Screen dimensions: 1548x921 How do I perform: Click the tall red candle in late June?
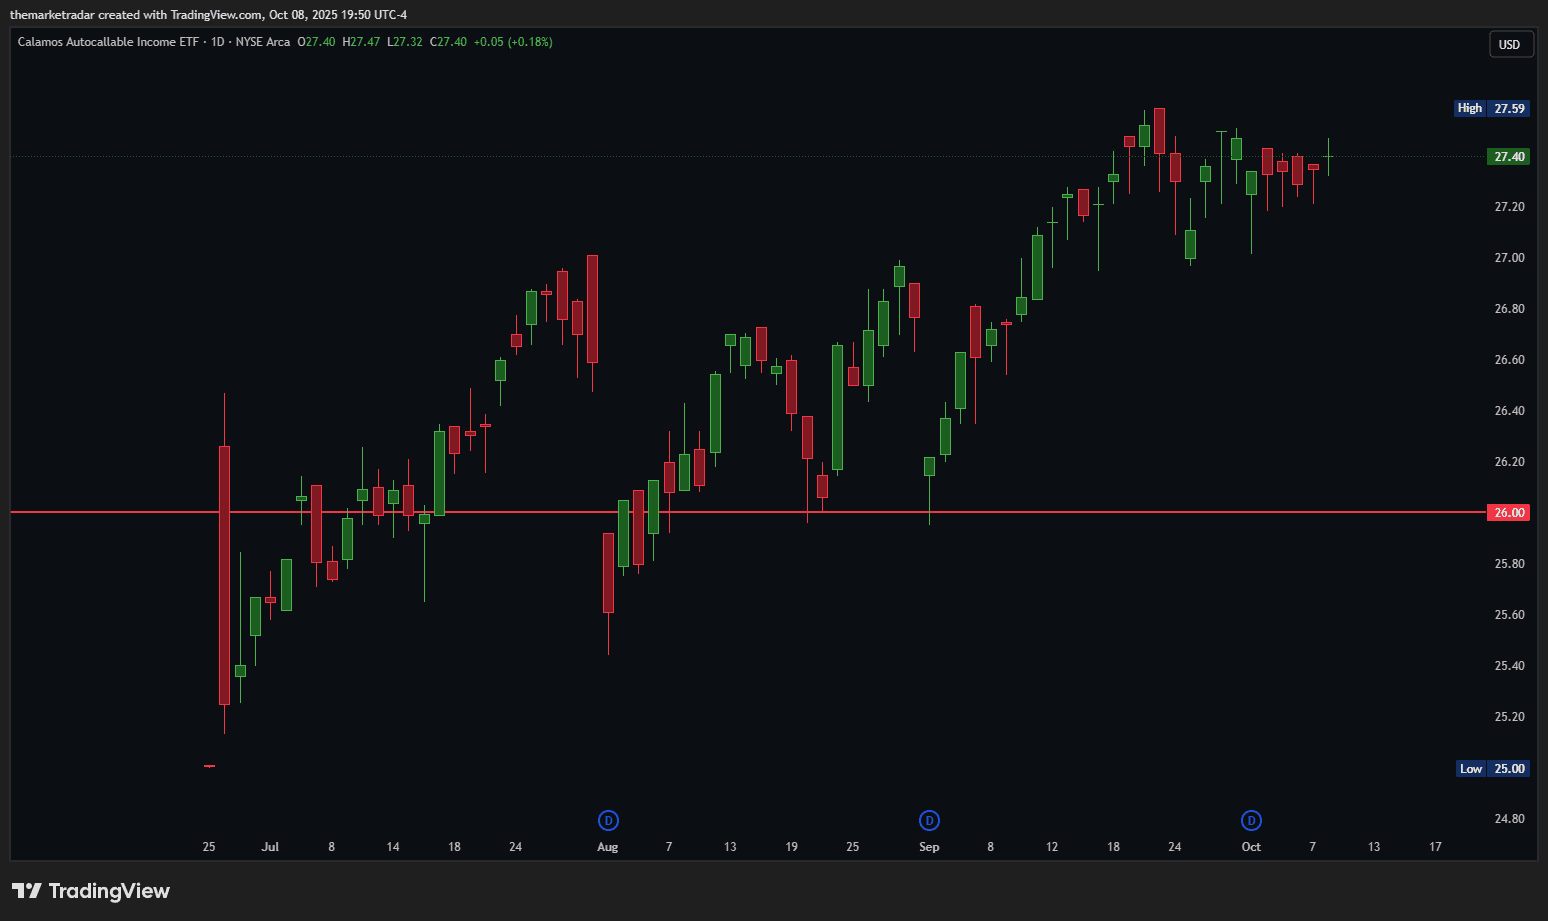224,575
